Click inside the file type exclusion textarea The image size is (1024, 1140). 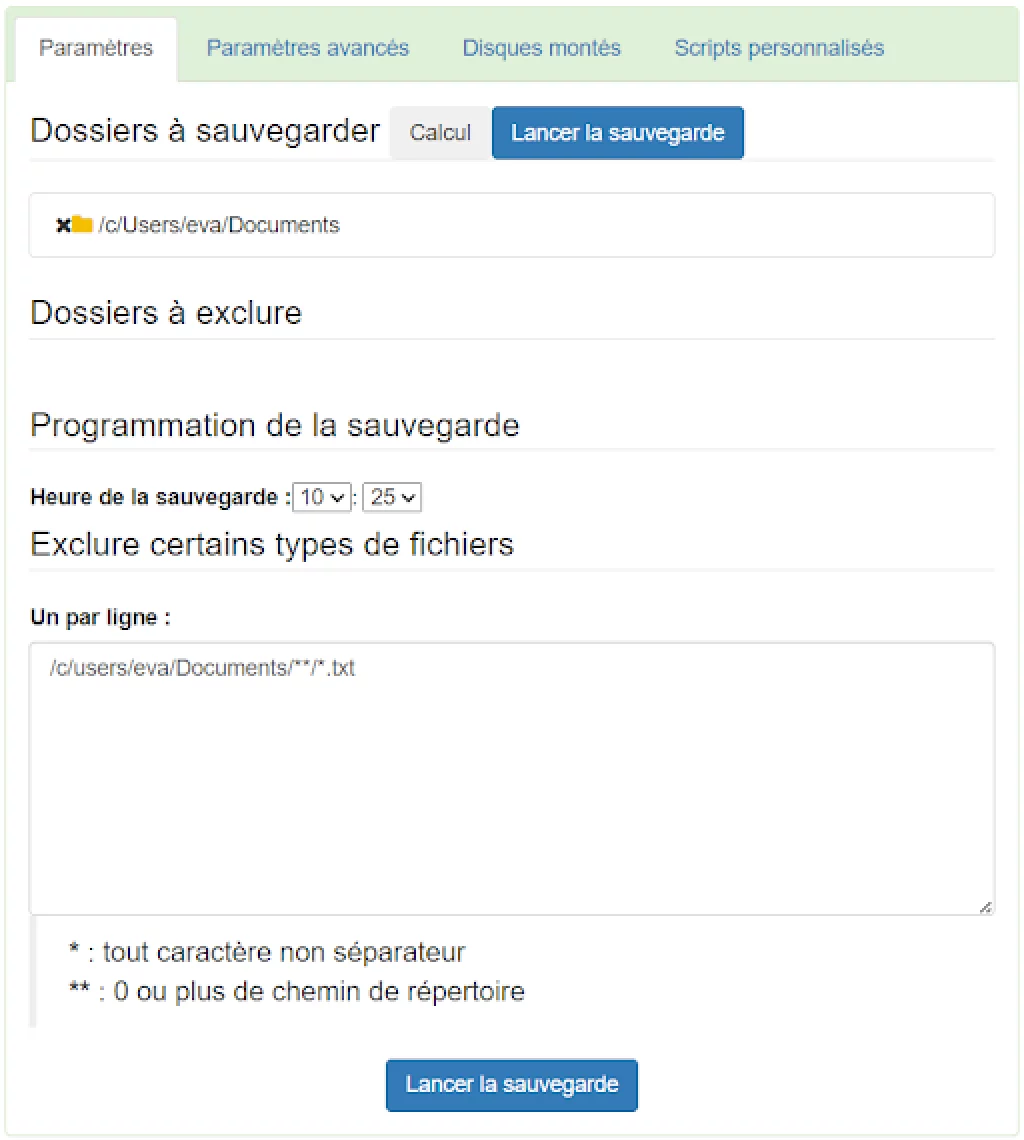coord(512,780)
